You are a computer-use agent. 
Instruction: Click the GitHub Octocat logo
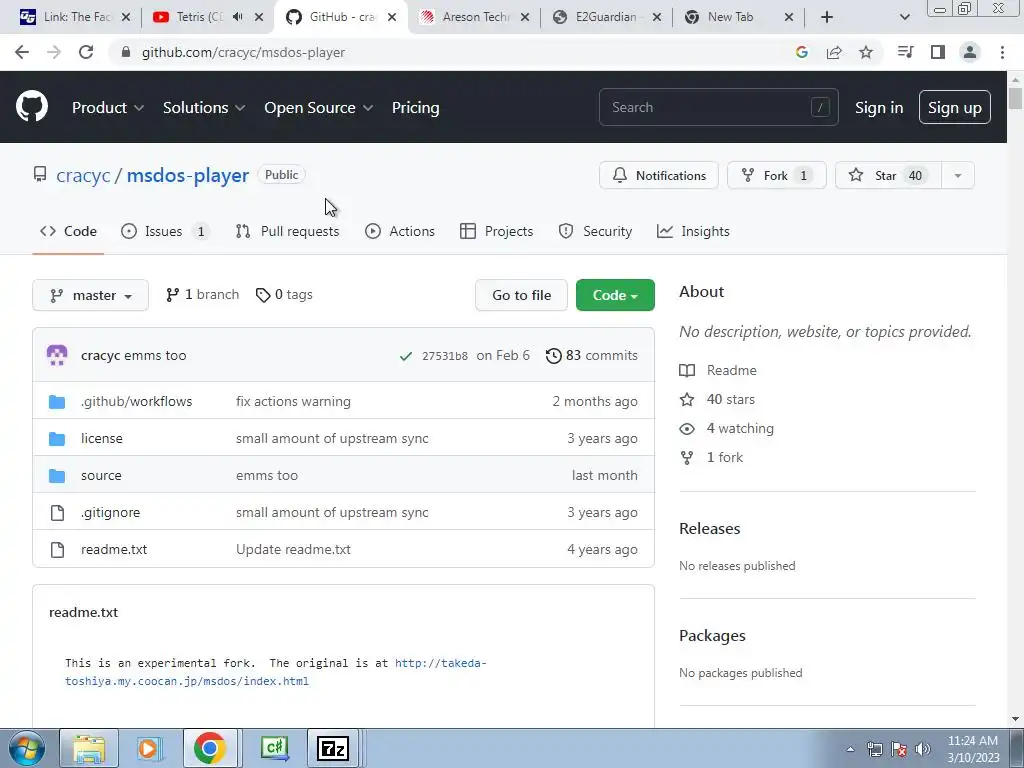pyautogui.click(x=31, y=107)
